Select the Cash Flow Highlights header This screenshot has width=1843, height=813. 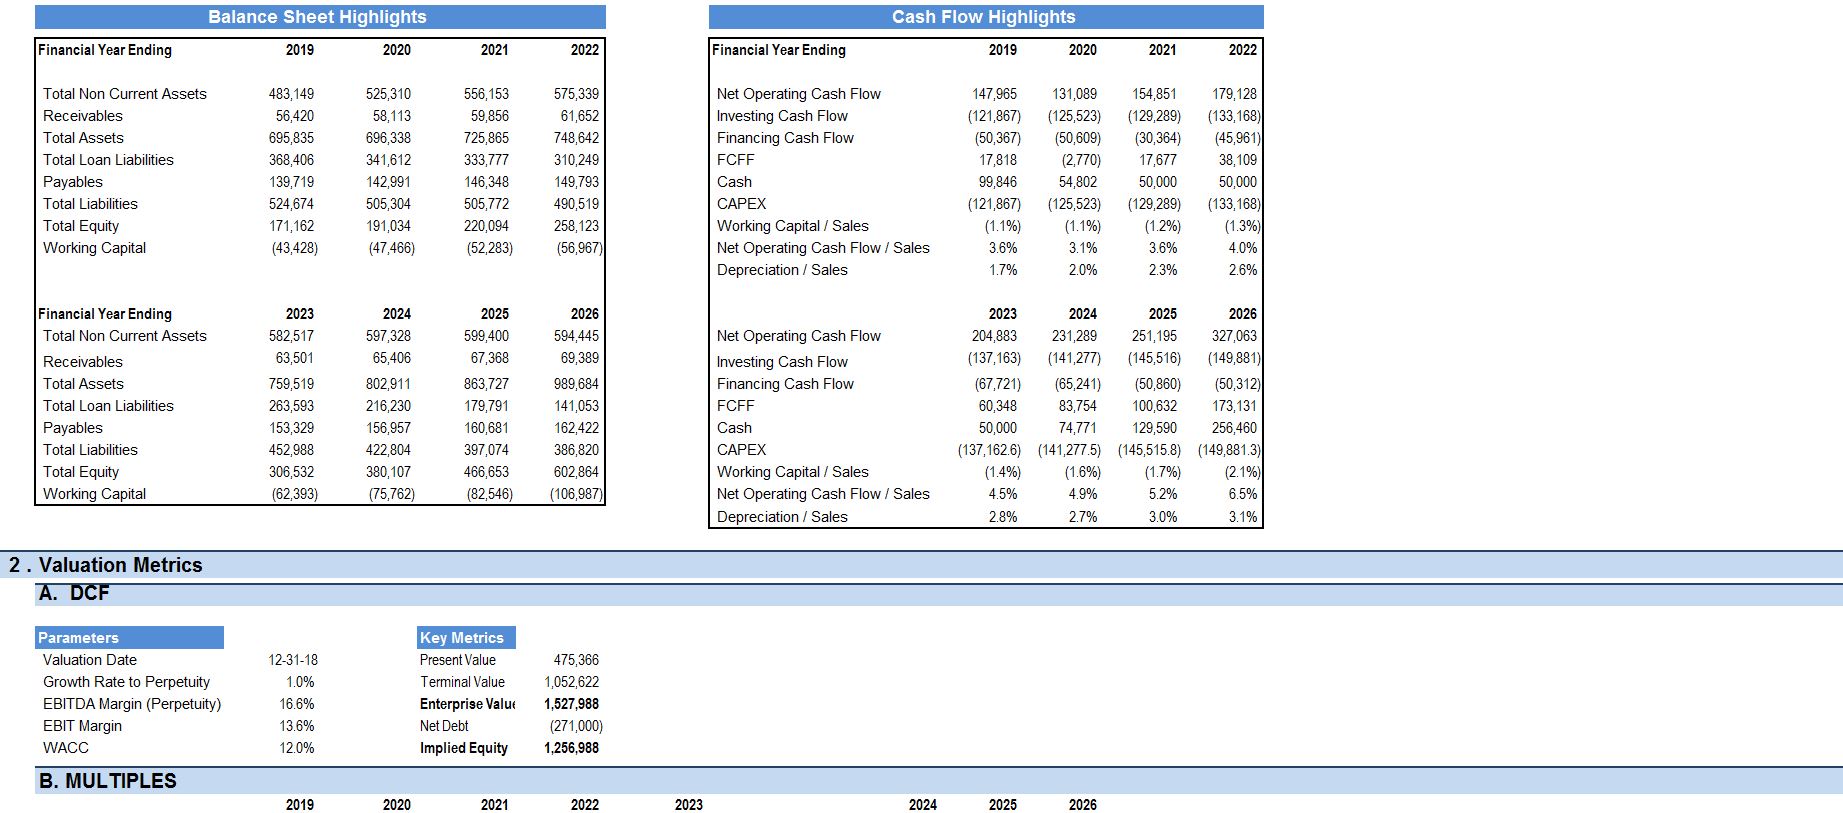[x=986, y=17]
